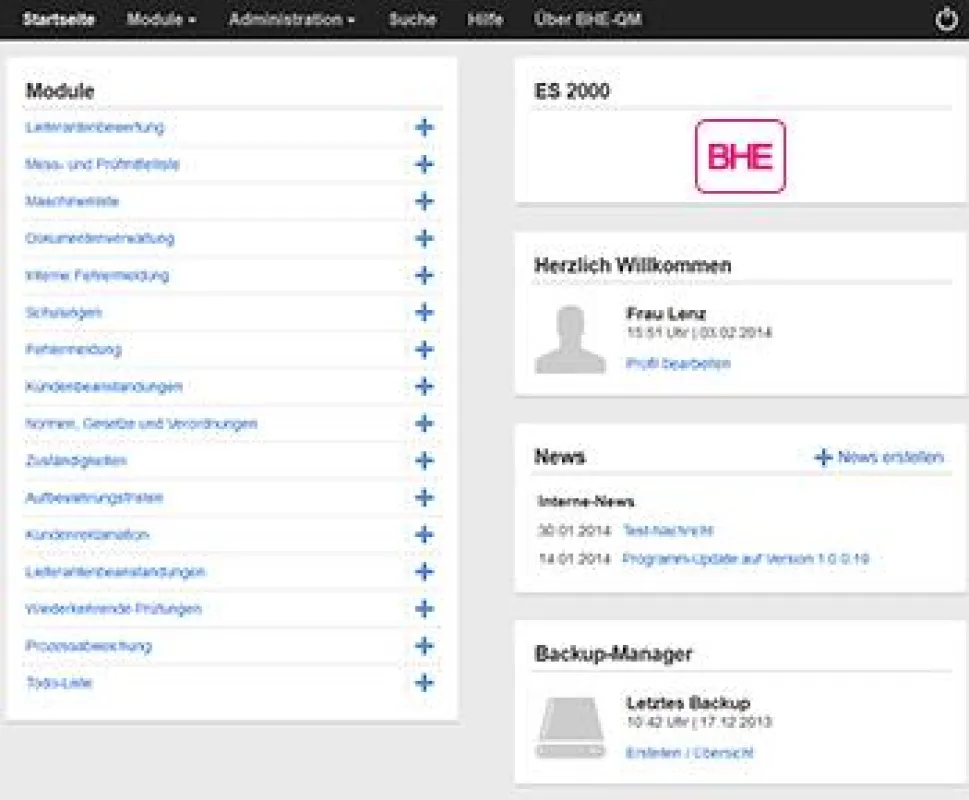Viewport: 969px width, 800px height.
Task: Click the ES 2000 heading
Action: point(572,91)
